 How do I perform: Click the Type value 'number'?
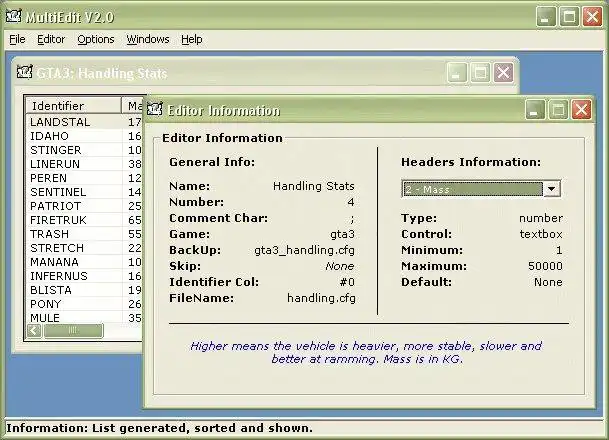(x=541, y=218)
